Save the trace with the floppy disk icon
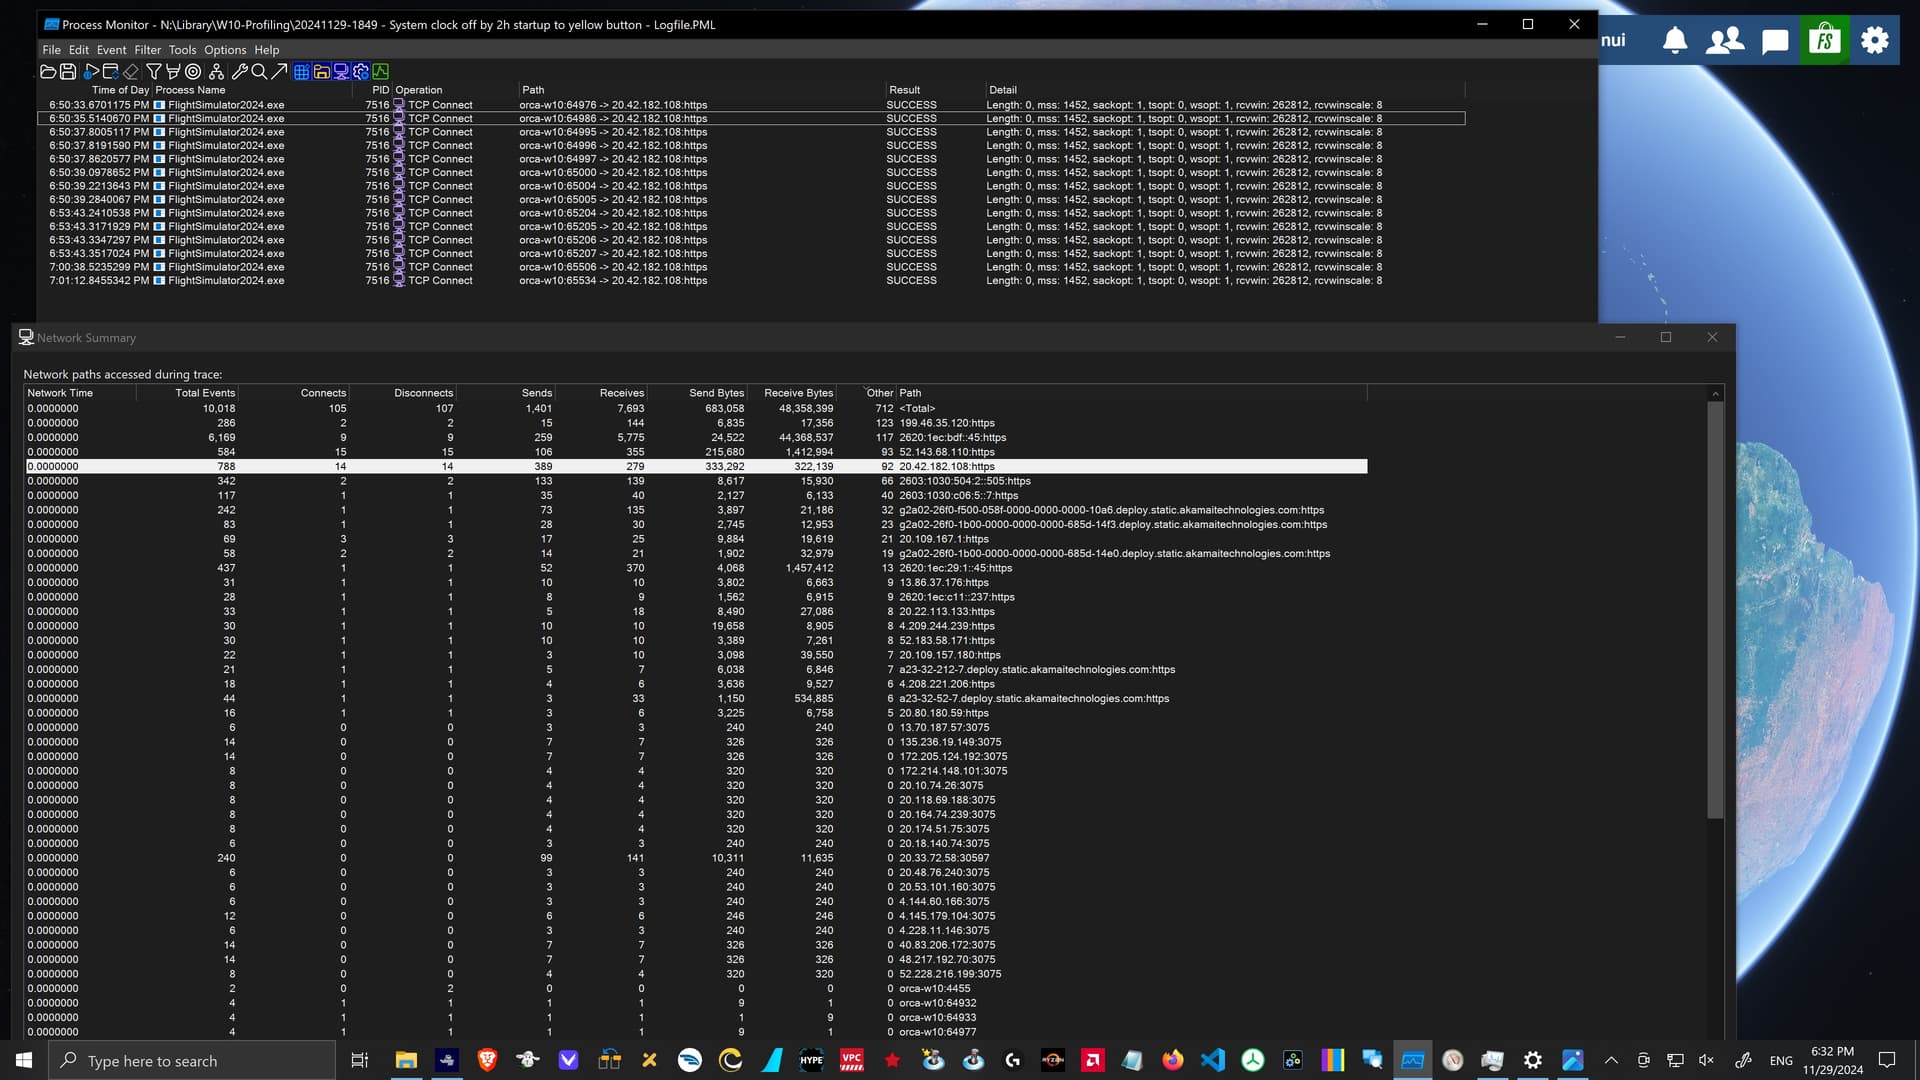Screen dimensions: 1920x1080 click(x=68, y=71)
